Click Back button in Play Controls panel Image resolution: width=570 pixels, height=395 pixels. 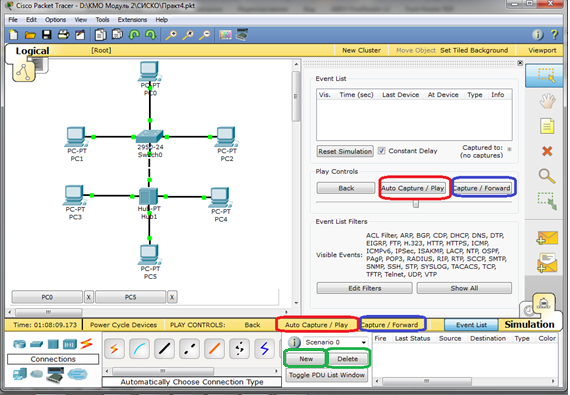[x=346, y=188]
